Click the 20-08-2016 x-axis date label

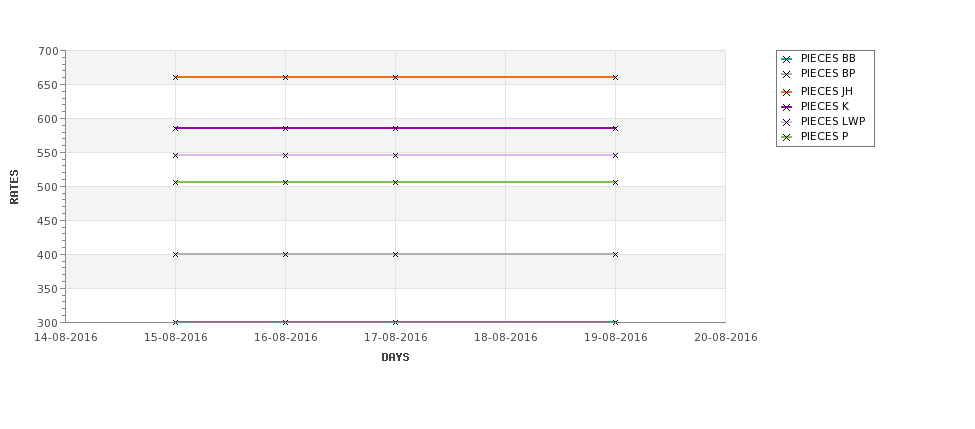tap(726, 338)
